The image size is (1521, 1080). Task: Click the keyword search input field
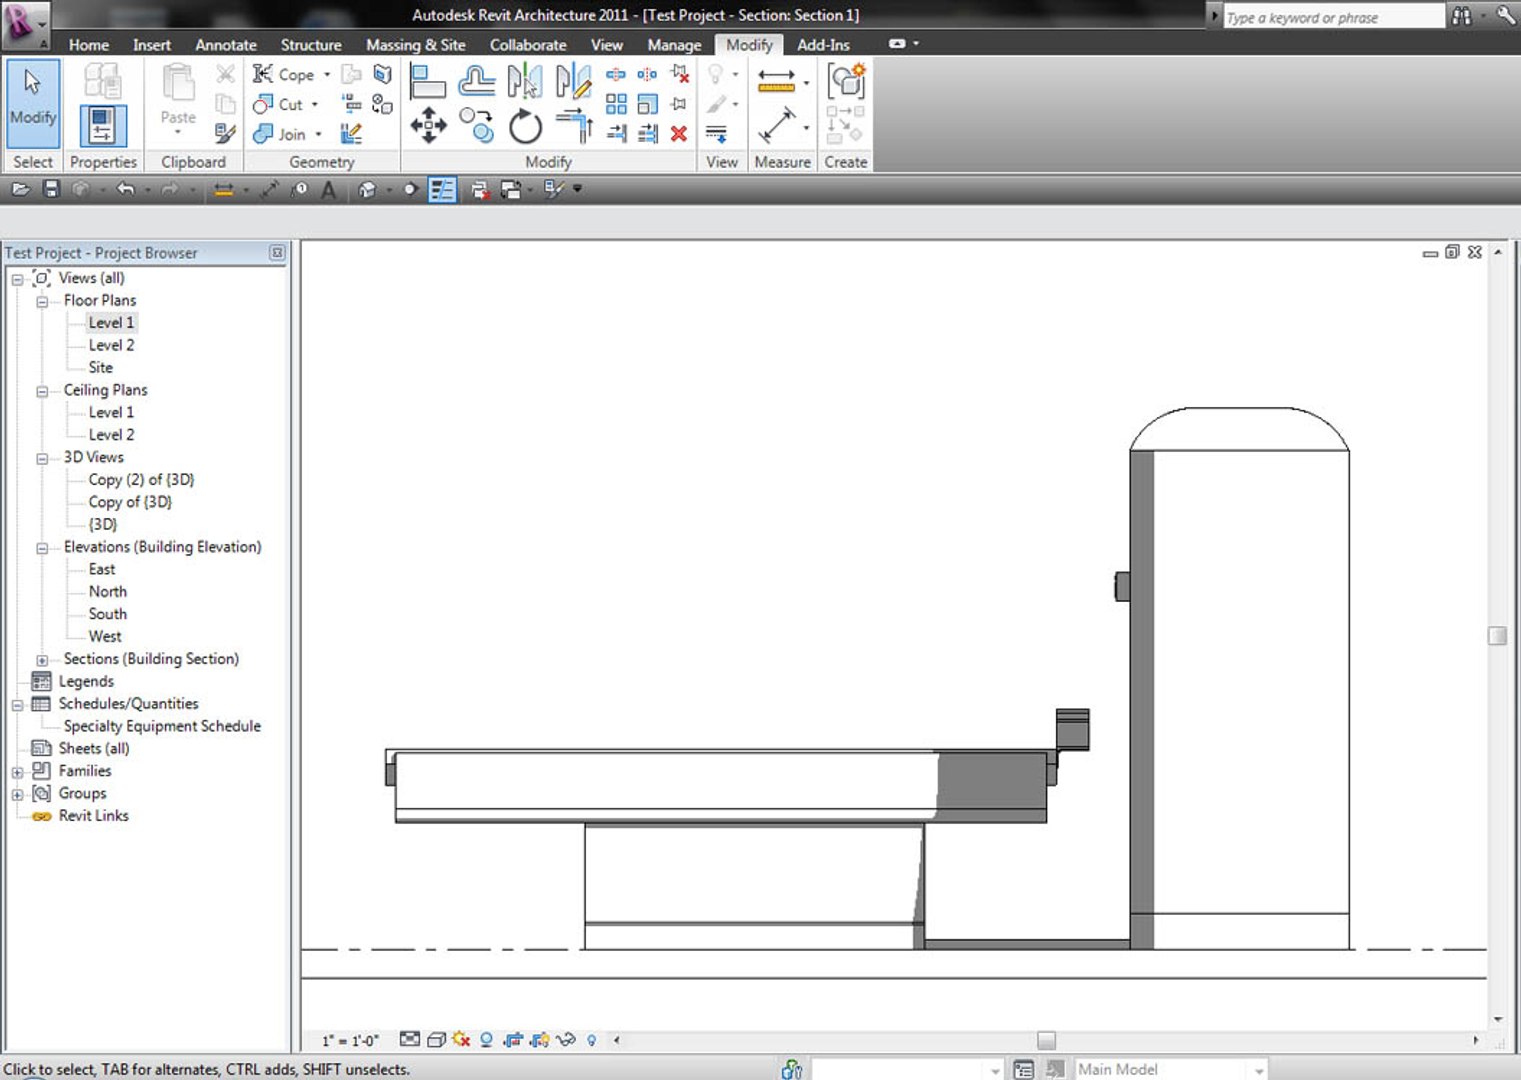(x=1334, y=17)
